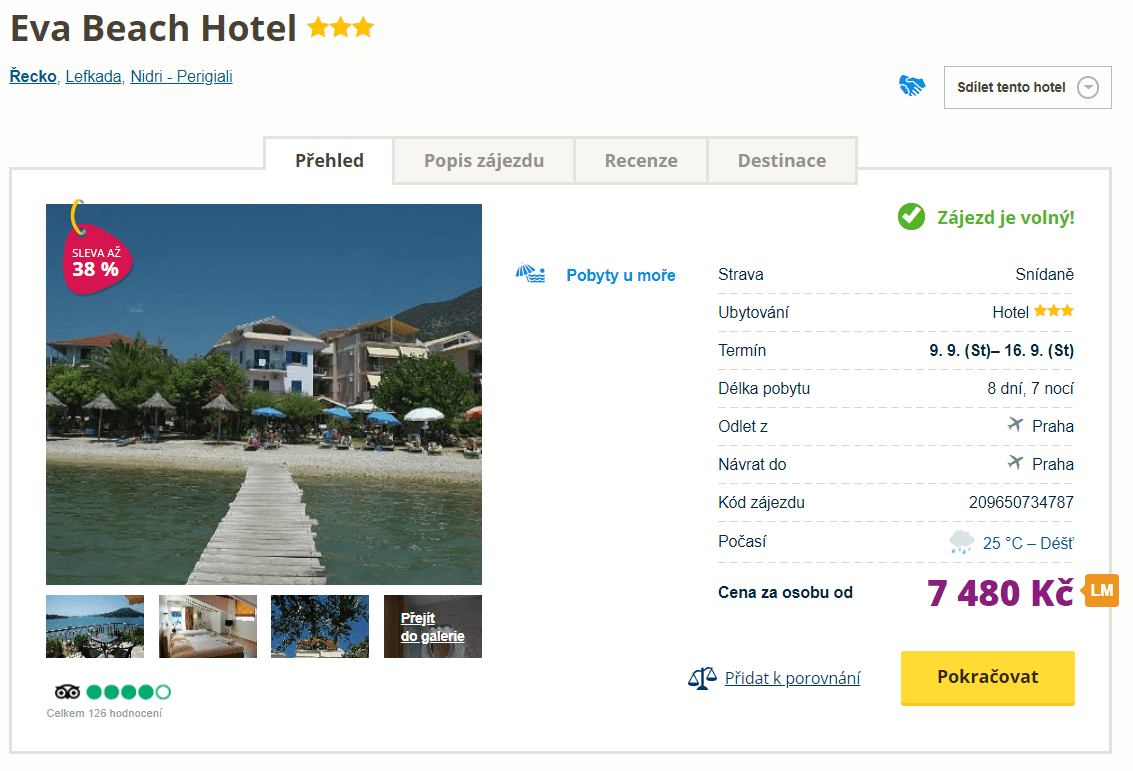Click the scales compare icon
The image size is (1133, 771).
click(702, 679)
